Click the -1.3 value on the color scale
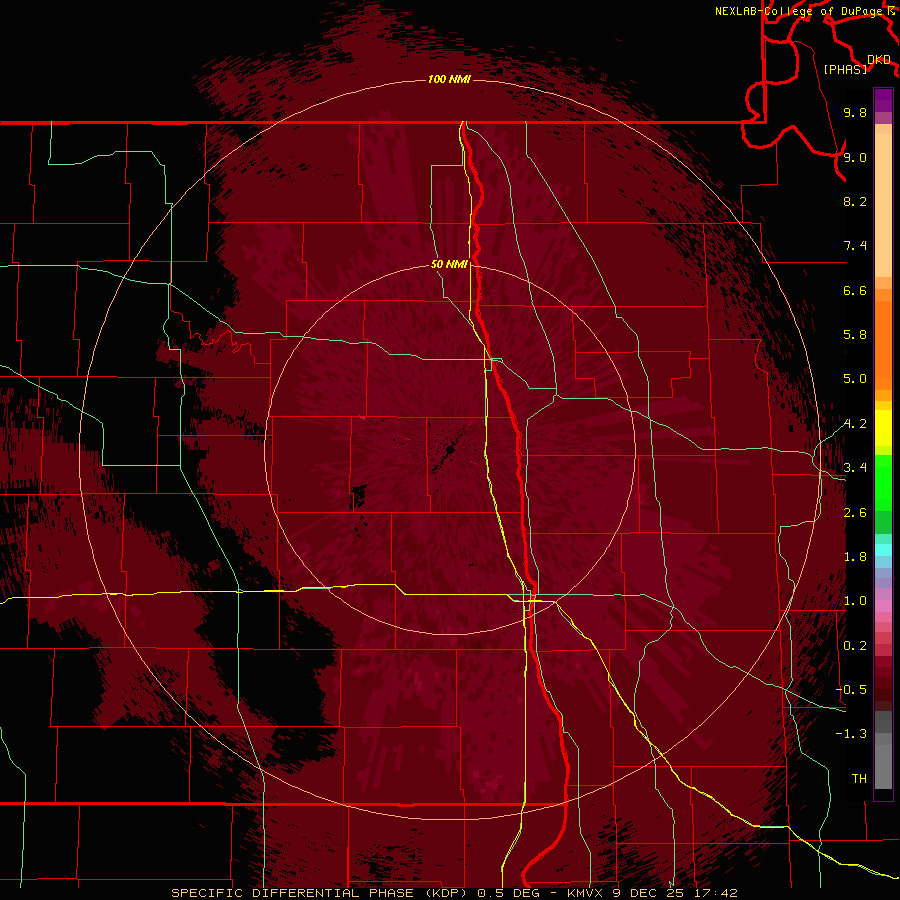This screenshot has width=900, height=900. click(851, 734)
